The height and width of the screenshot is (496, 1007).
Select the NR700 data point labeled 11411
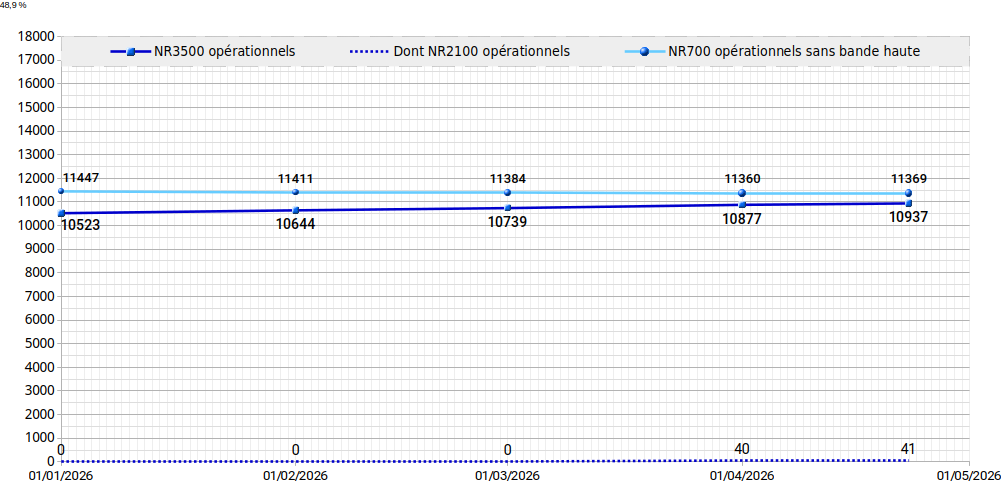(295, 192)
